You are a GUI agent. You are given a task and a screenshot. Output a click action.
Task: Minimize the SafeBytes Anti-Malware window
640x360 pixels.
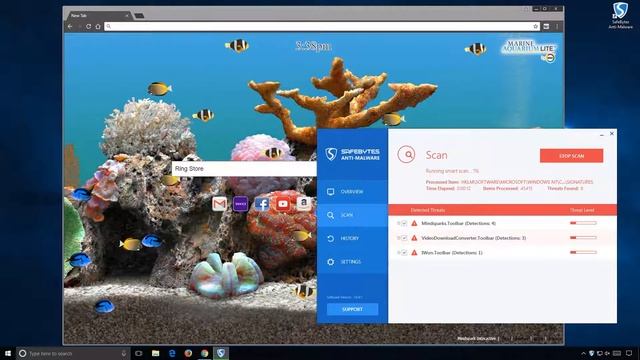click(x=602, y=134)
